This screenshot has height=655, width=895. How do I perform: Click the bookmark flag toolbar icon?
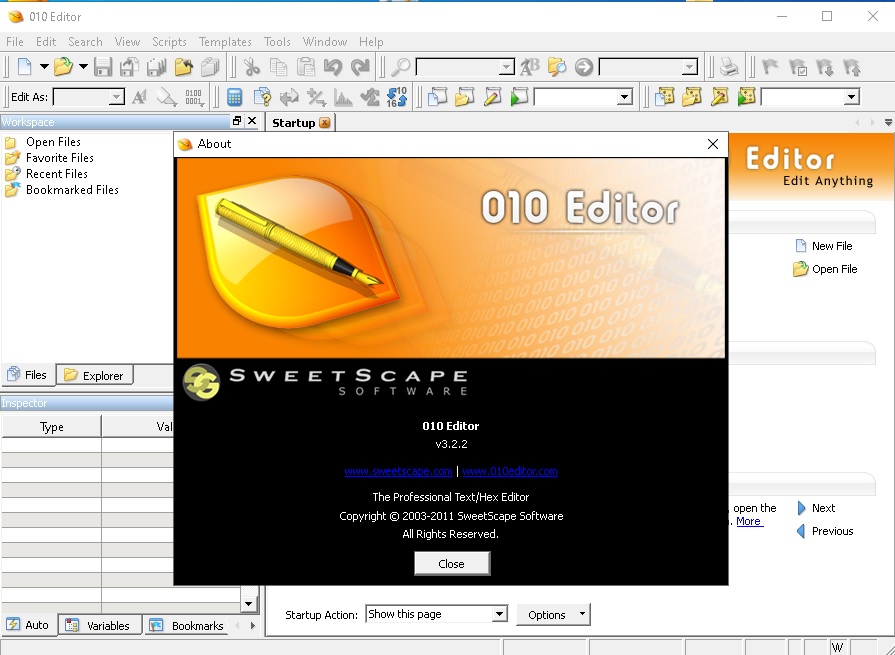pos(770,67)
